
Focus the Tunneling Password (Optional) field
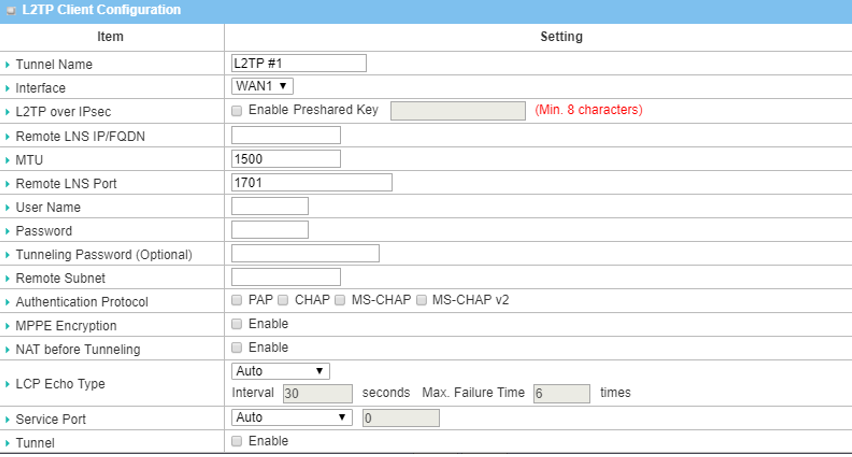tap(305, 253)
